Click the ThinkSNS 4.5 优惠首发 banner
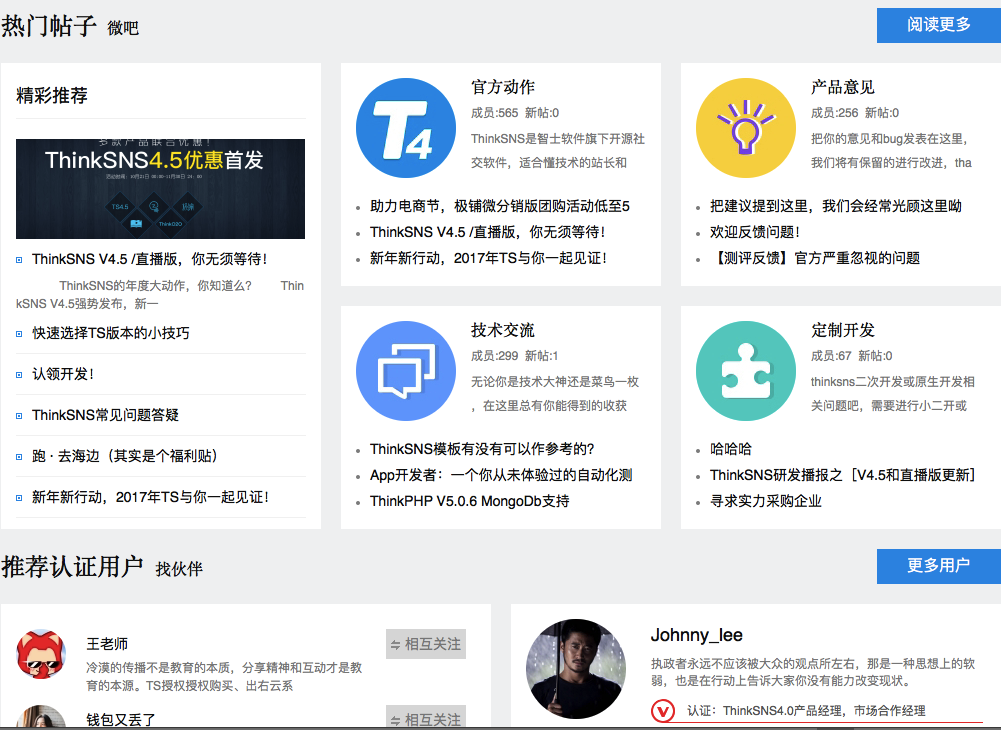The height and width of the screenshot is (730, 1001). pyautogui.click(x=160, y=187)
